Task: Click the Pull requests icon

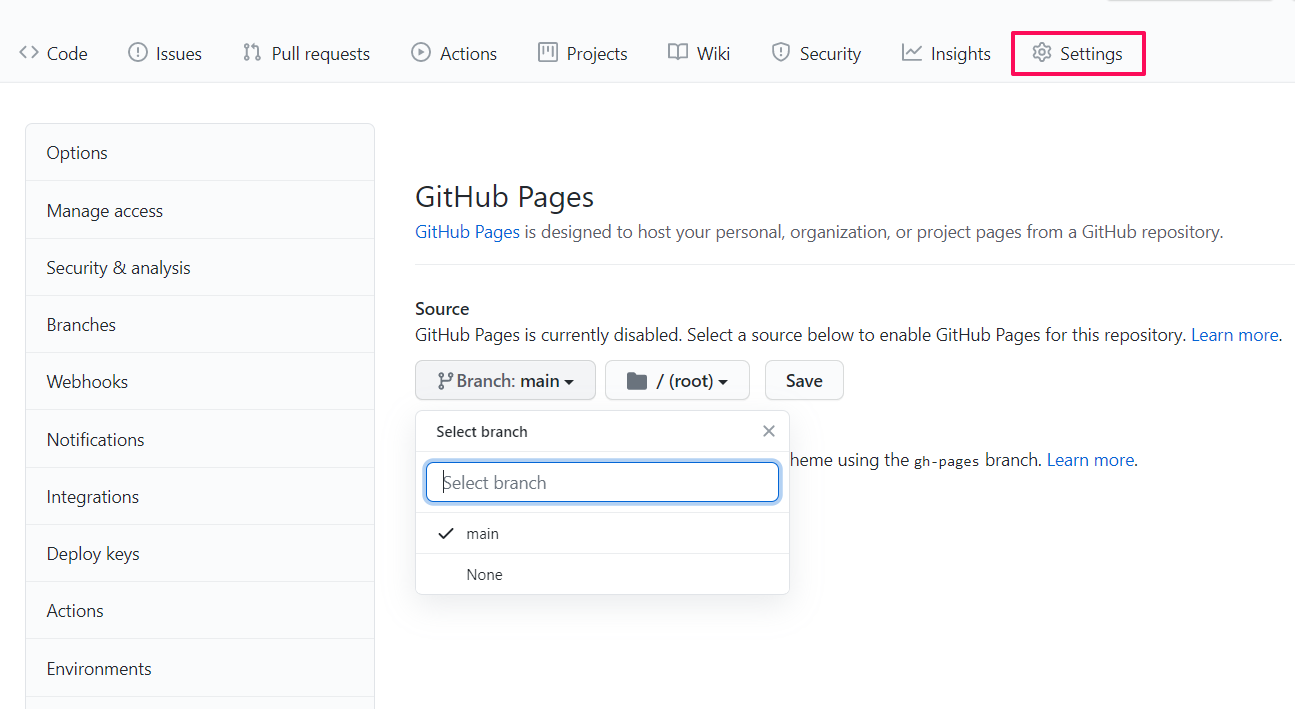Action: 252,53
